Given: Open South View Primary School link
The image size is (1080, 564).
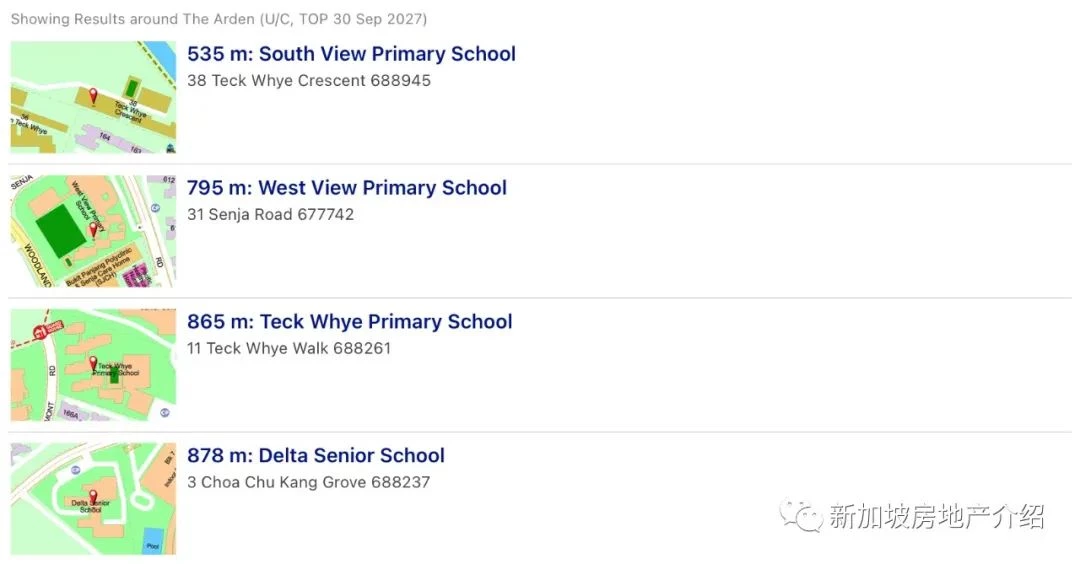Looking at the screenshot, I should (351, 54).
